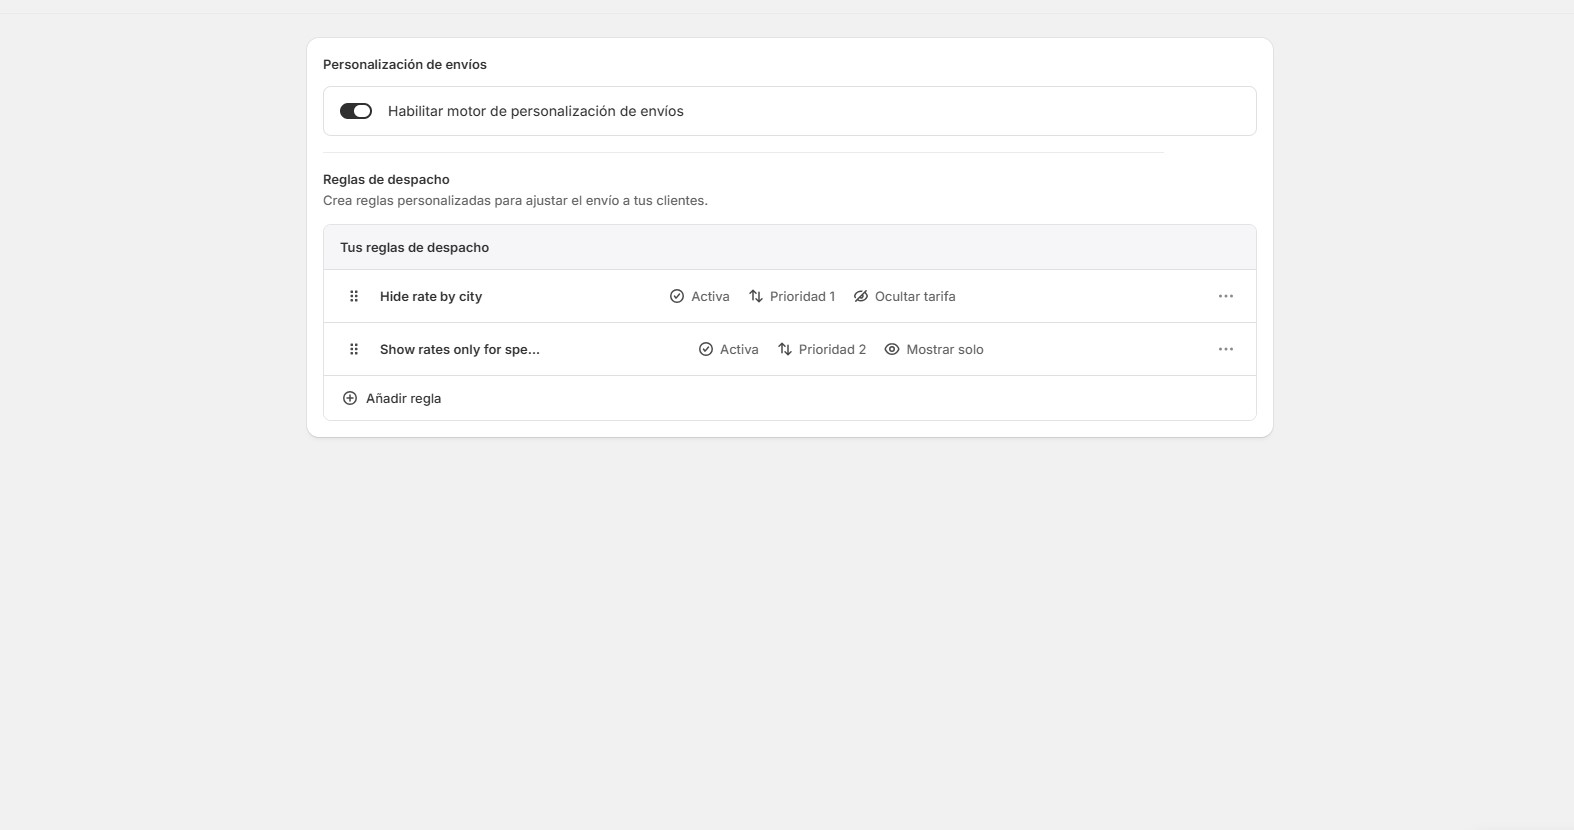1574x830 pixels.
Task: Click the plus circle icon for Añadir regla
Action: tap(350, 398)
